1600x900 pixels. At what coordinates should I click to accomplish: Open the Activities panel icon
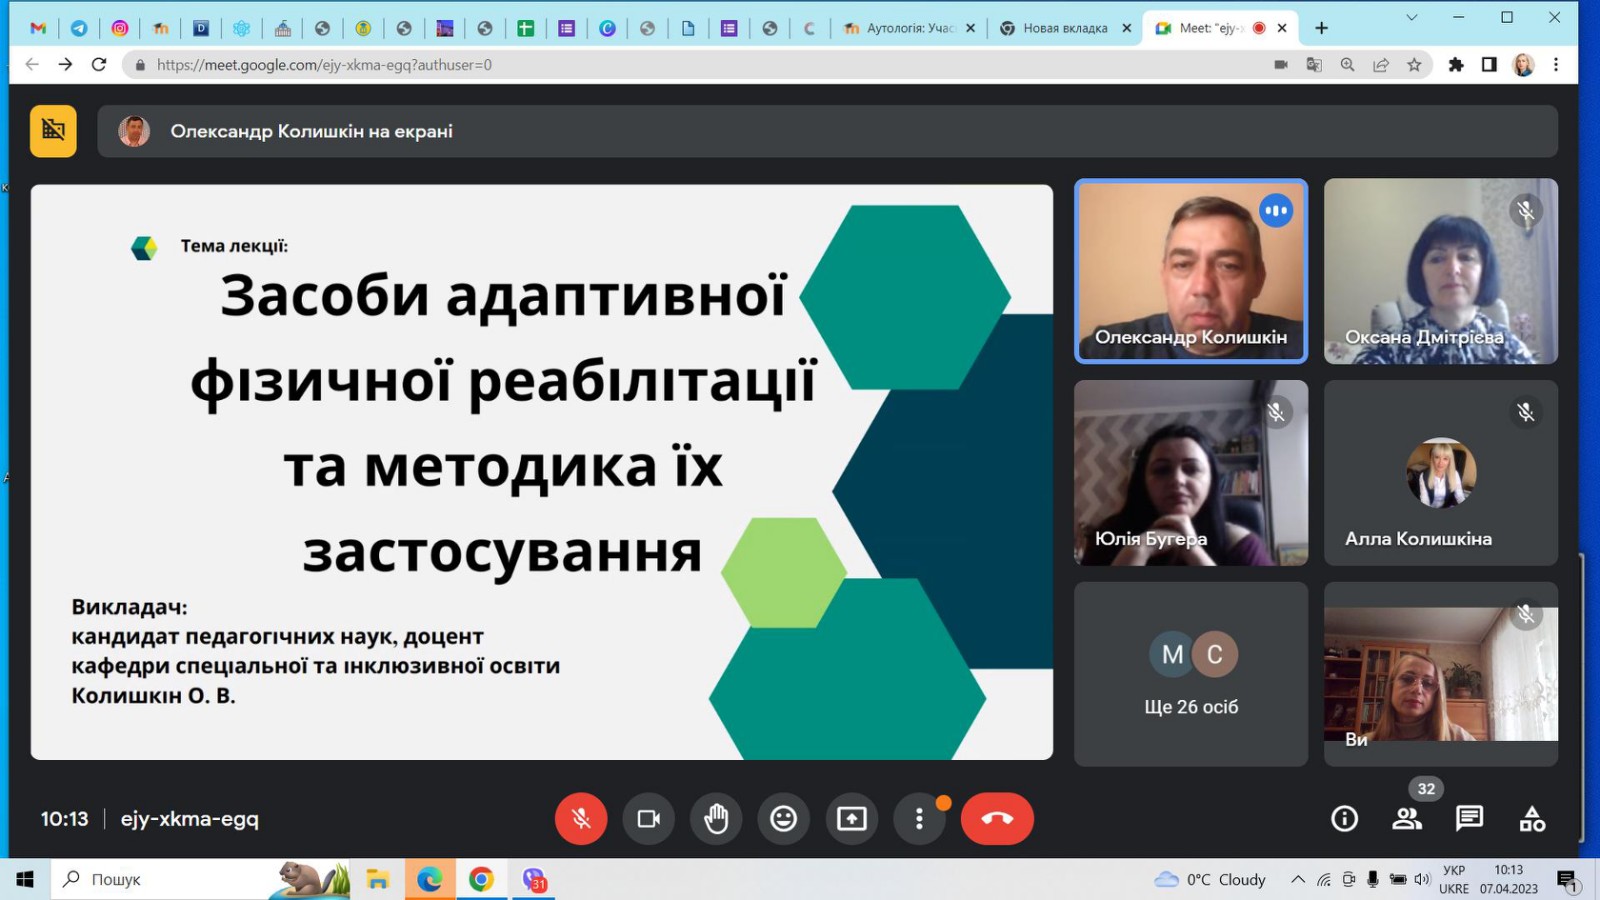1532,819
